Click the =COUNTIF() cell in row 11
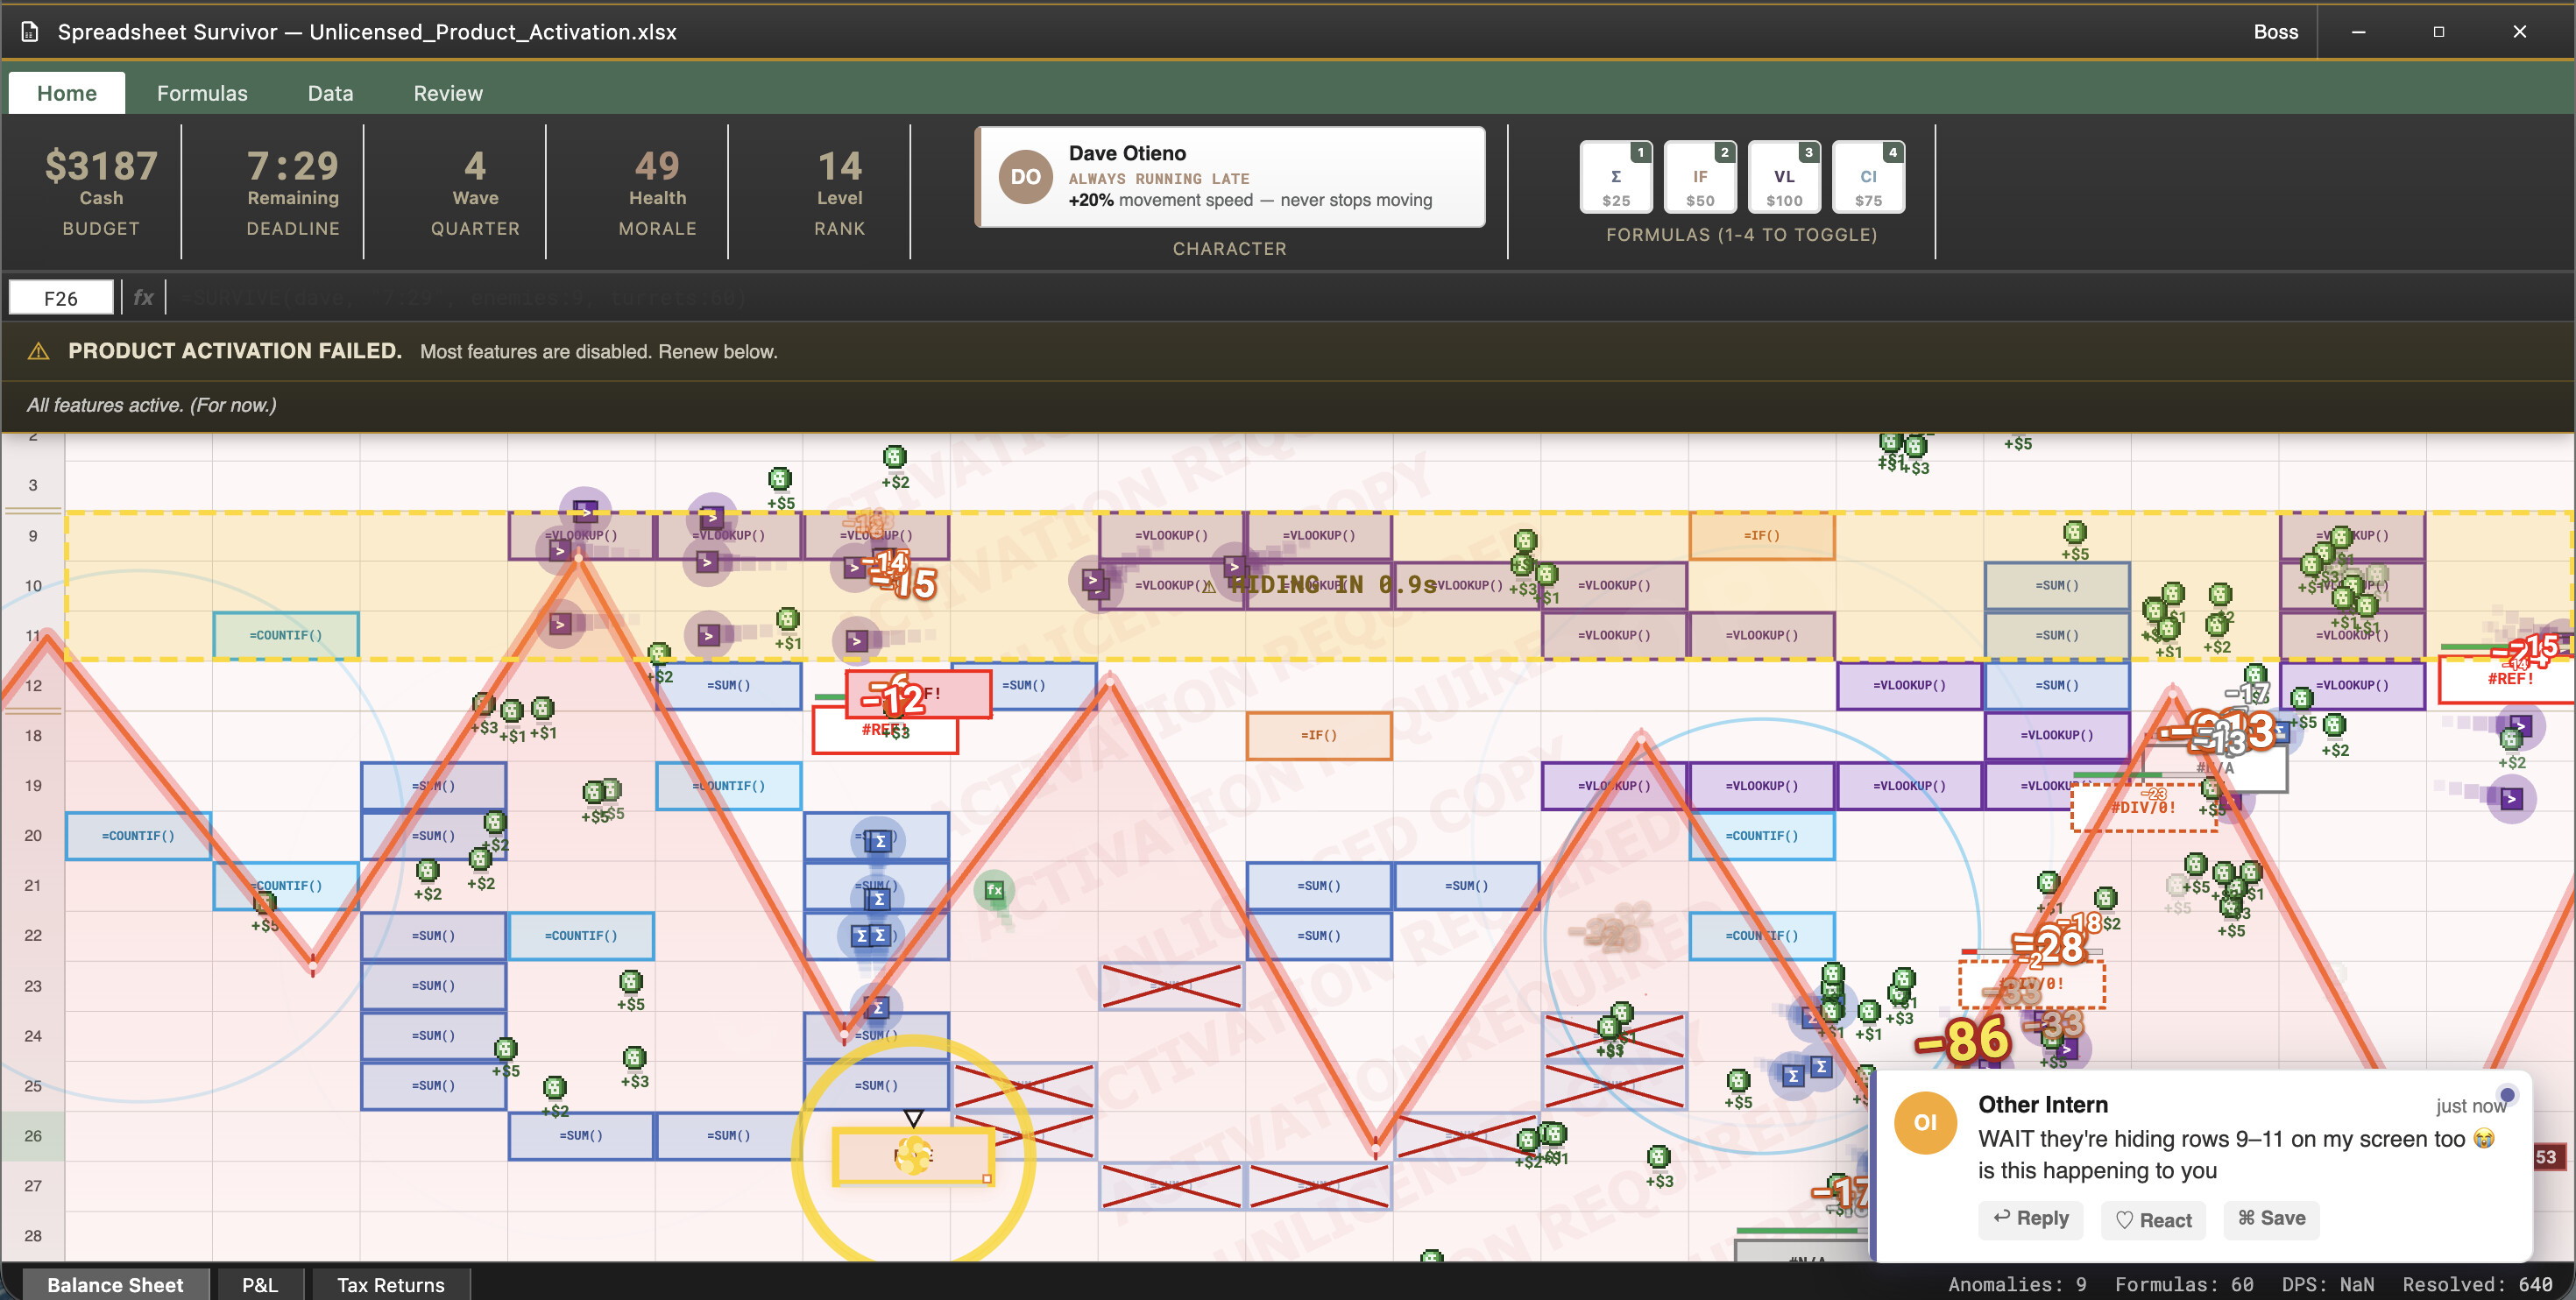 286,635
